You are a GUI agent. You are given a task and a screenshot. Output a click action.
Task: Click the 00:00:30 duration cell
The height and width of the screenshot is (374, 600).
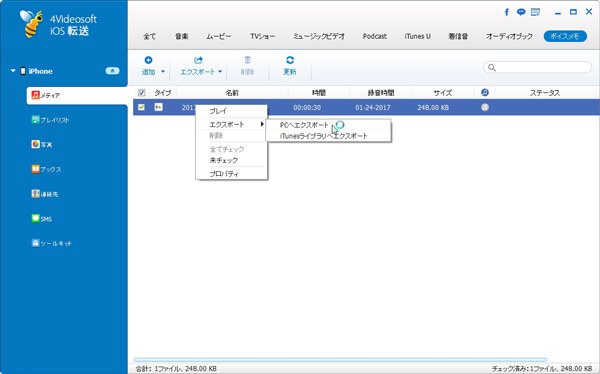[307, 108]
